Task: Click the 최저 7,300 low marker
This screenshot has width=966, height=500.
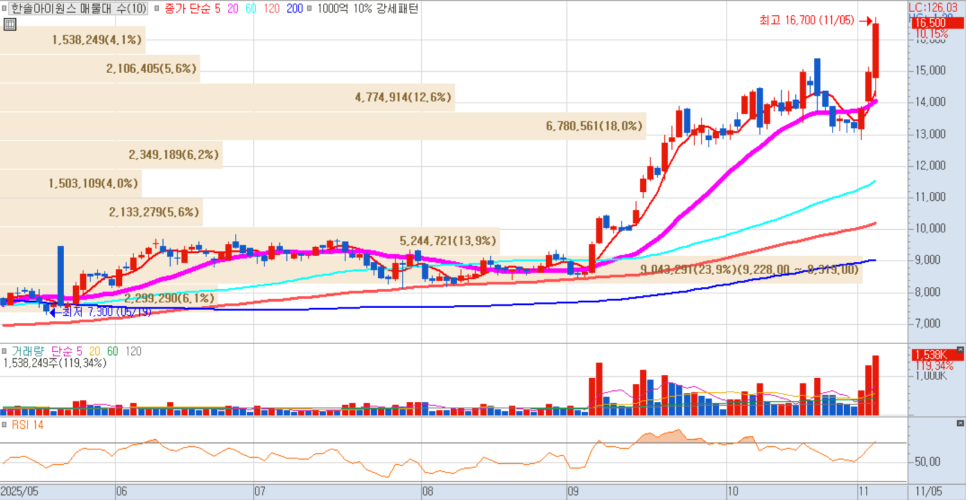Action: point(102,312)
